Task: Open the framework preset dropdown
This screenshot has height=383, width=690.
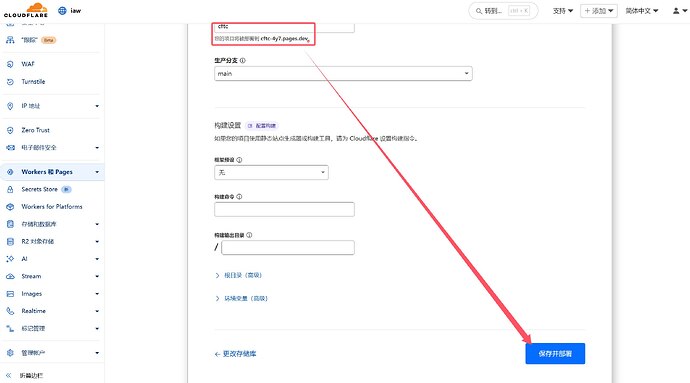Action: [x=271, y=173]
